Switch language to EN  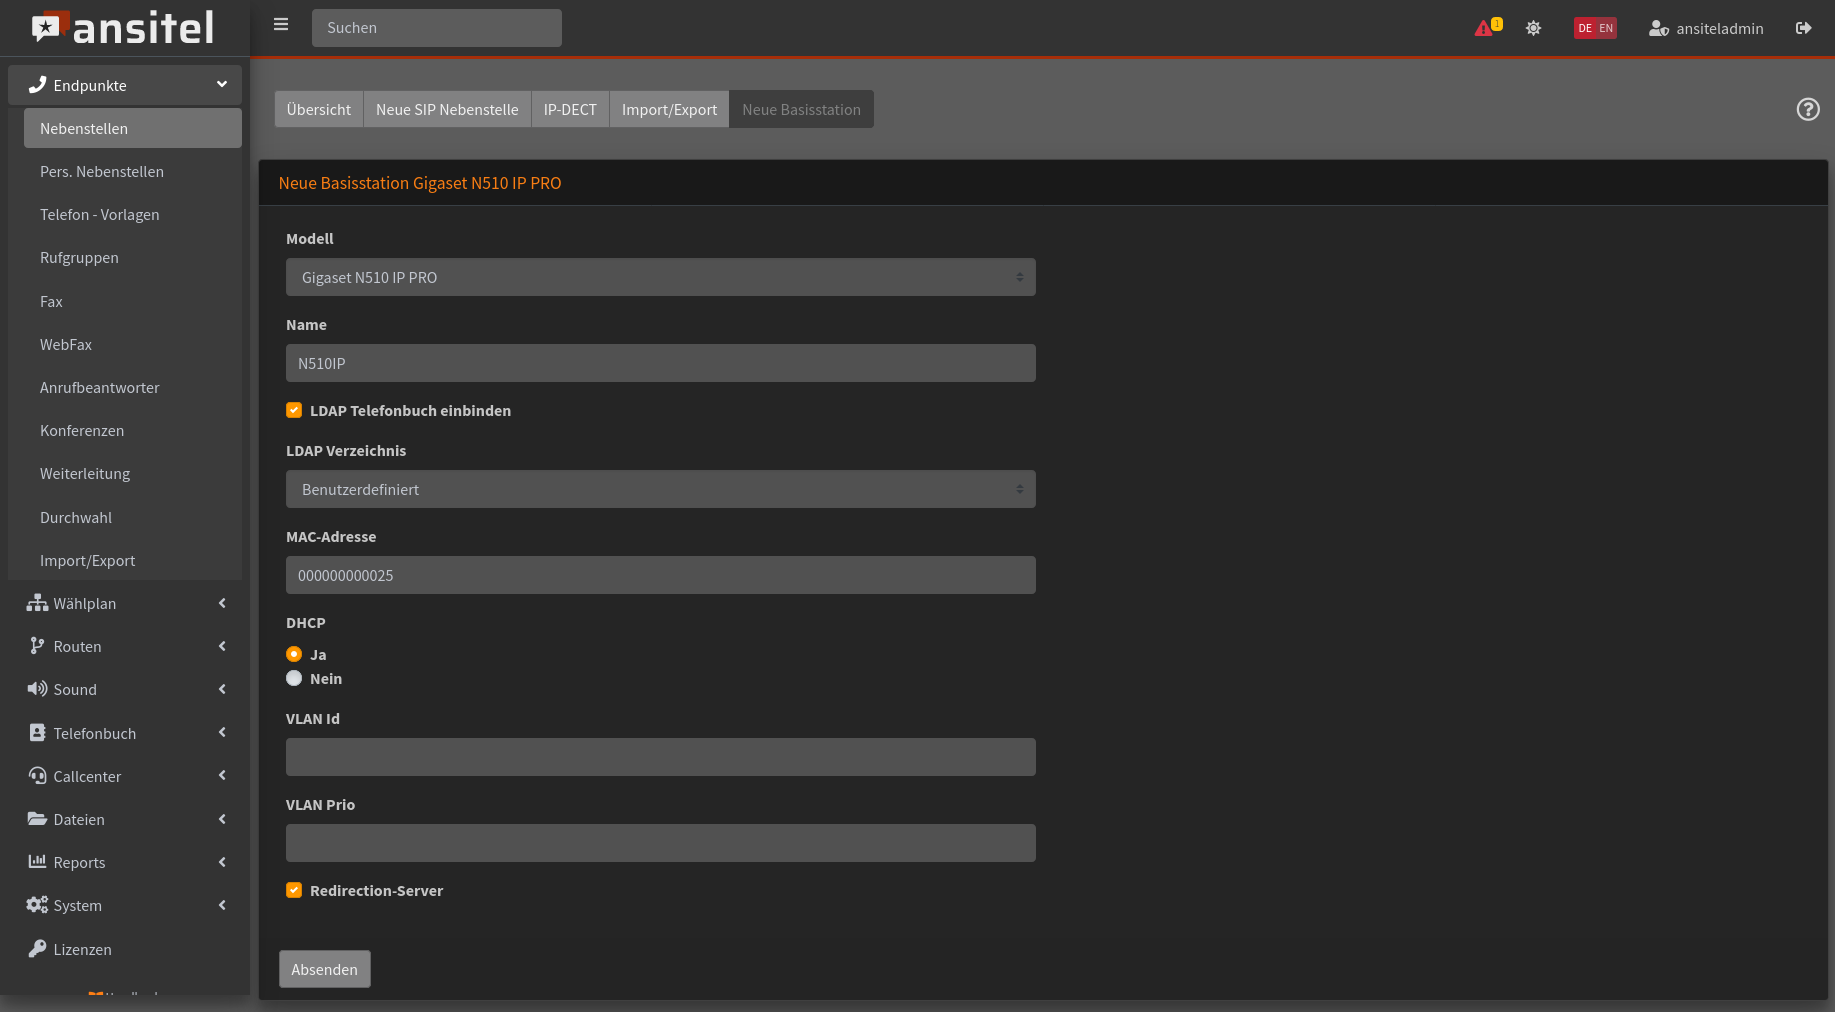(x=1606, y=28)
